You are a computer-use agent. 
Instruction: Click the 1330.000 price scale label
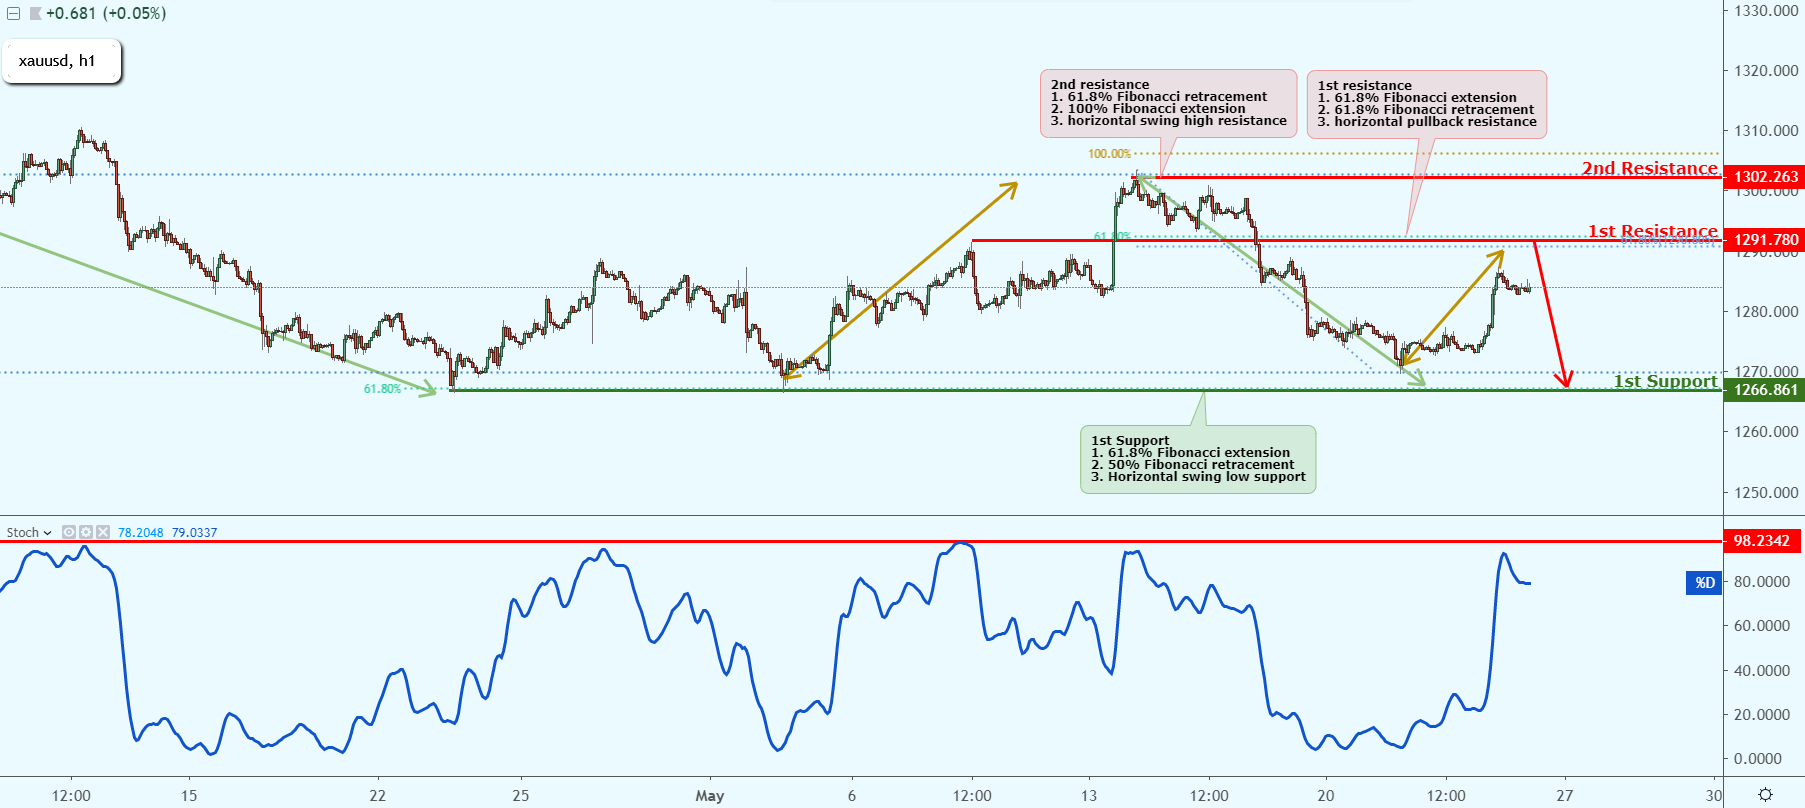1766,11
